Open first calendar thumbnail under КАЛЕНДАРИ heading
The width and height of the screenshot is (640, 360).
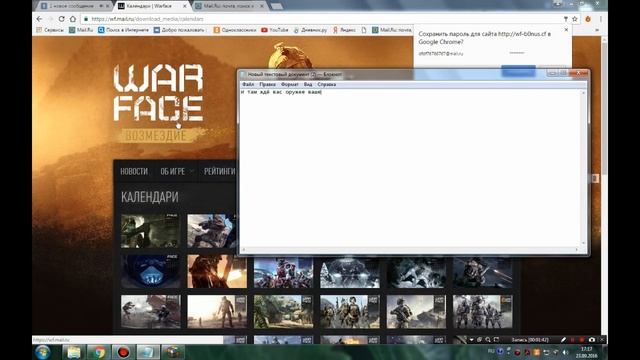pyautogui.click(x=150, y=231)
